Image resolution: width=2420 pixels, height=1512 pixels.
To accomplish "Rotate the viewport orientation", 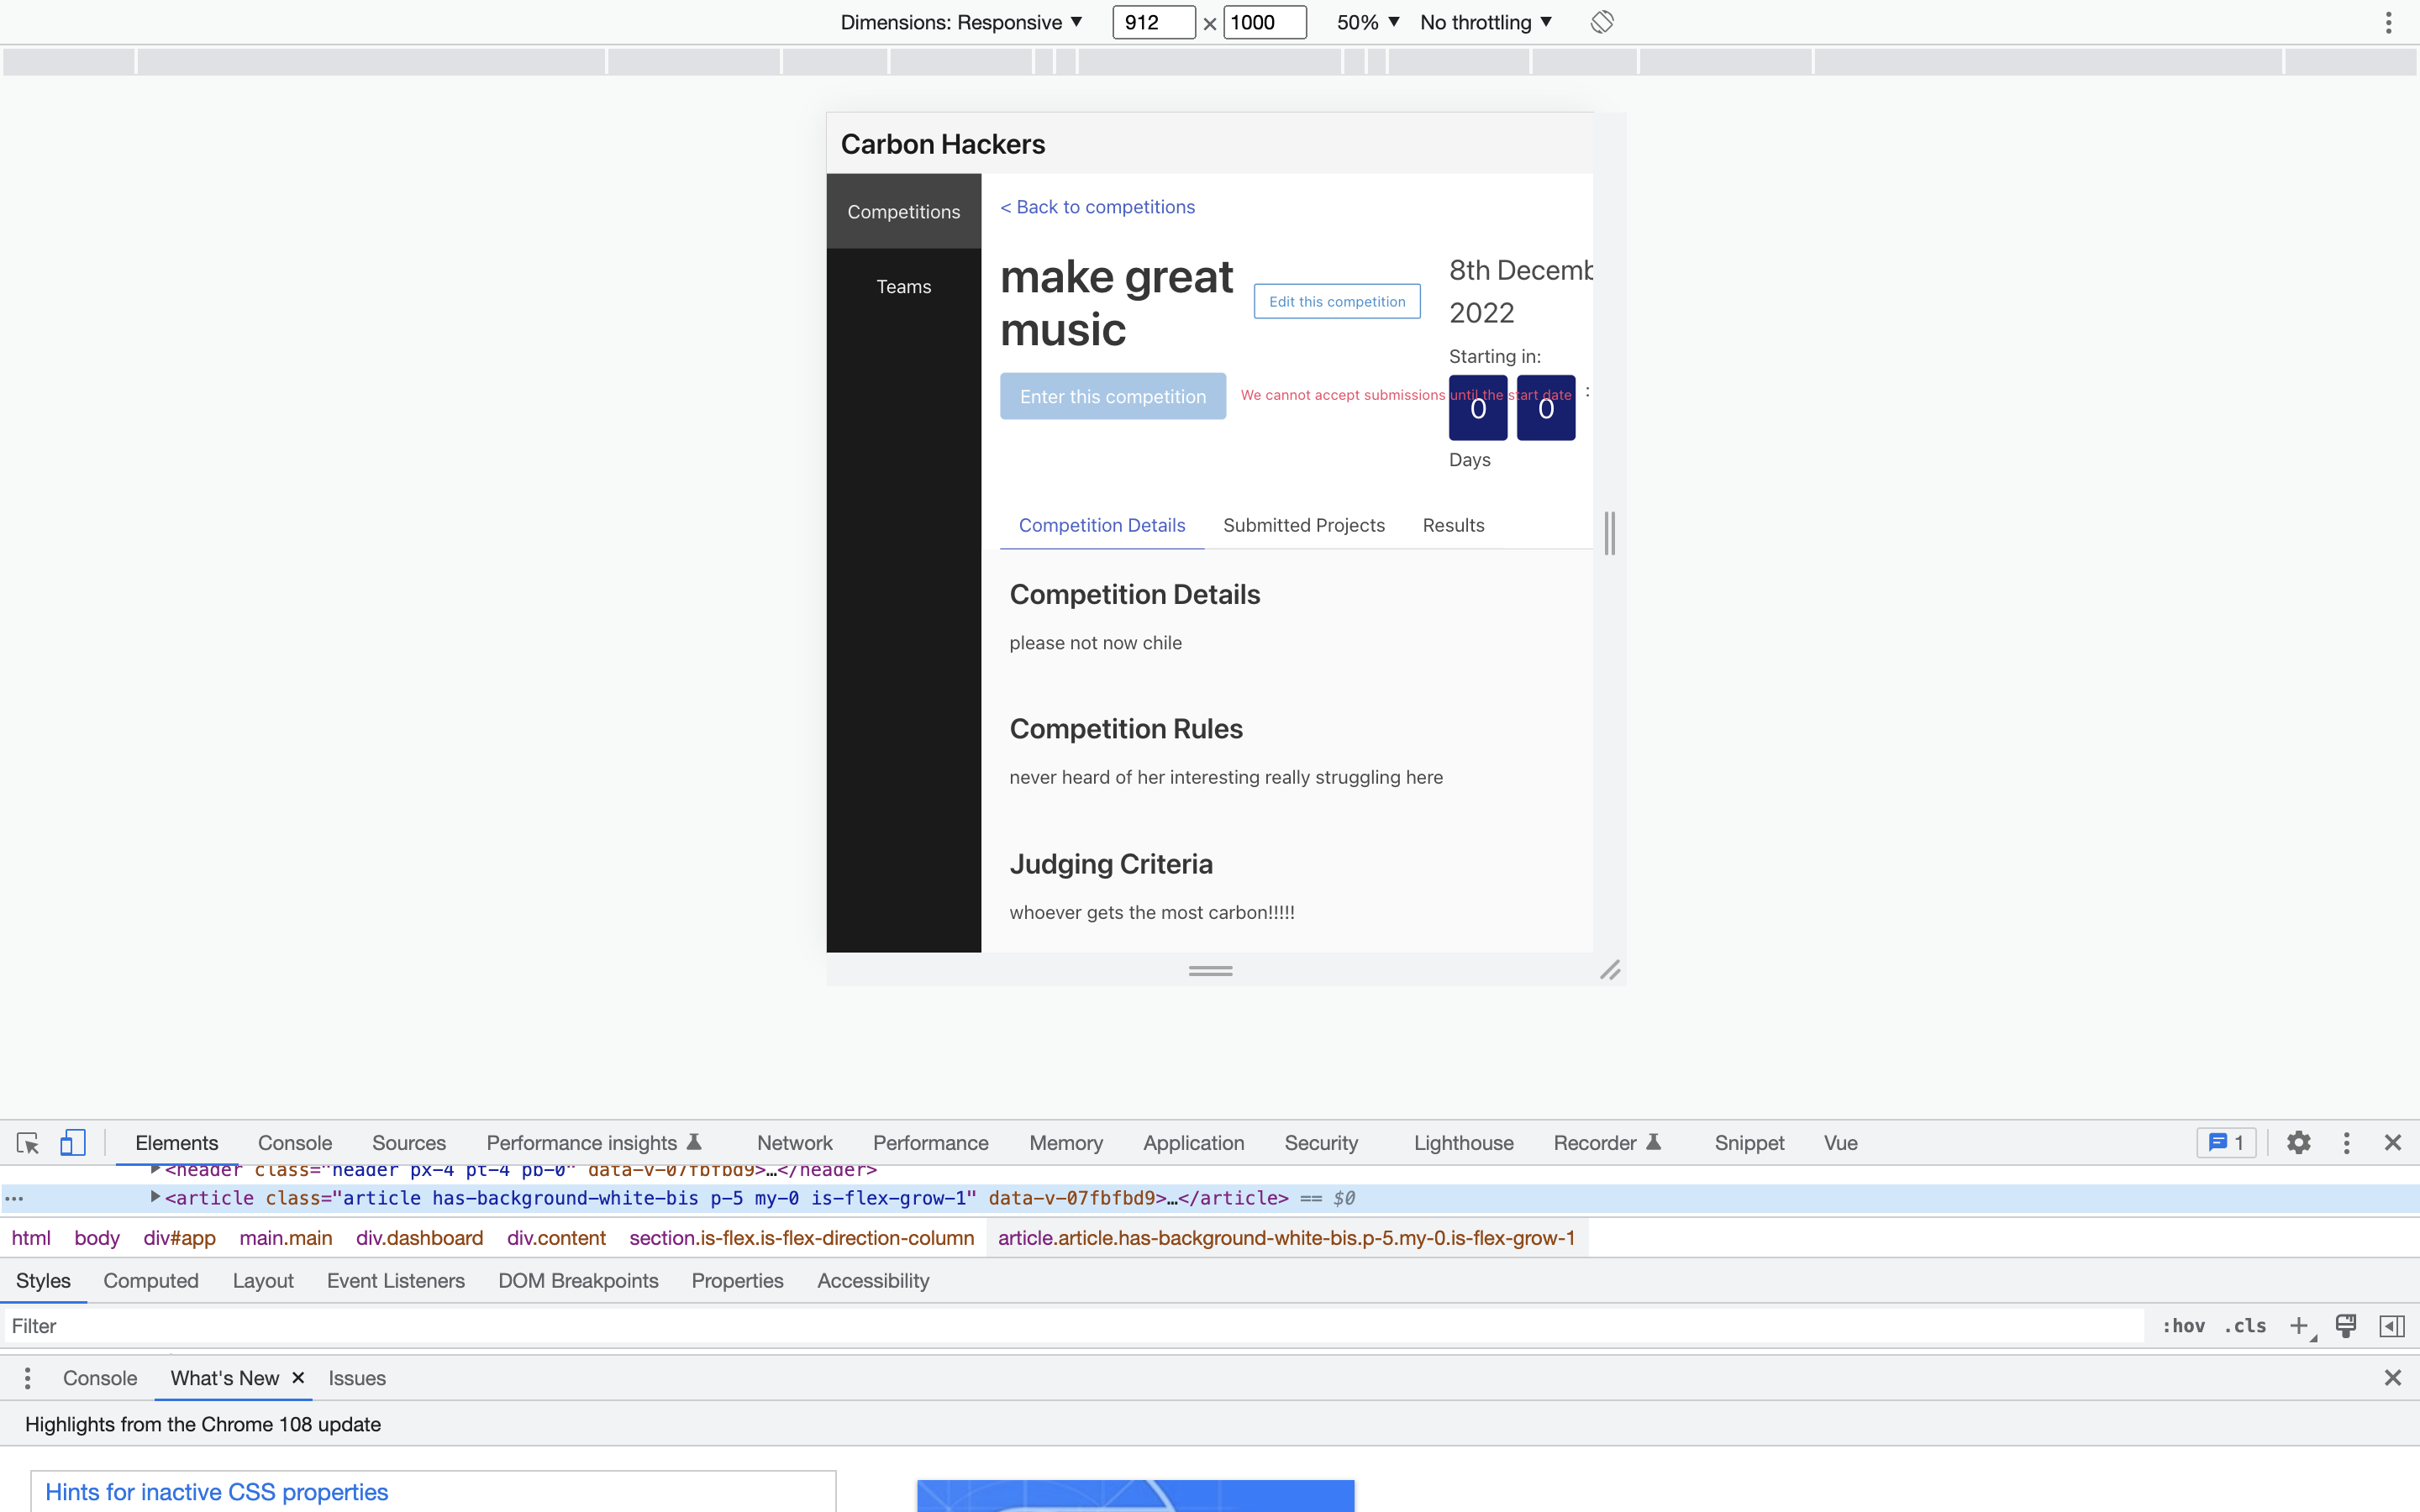I will [x=1602, y=21].
